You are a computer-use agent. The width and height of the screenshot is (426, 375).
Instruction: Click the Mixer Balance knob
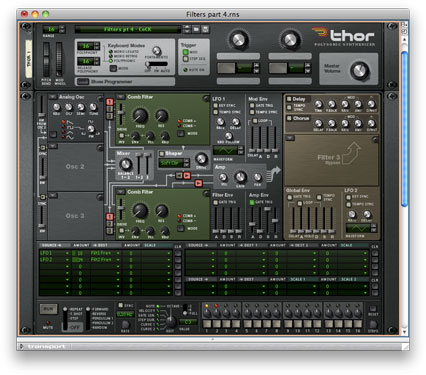126,164
